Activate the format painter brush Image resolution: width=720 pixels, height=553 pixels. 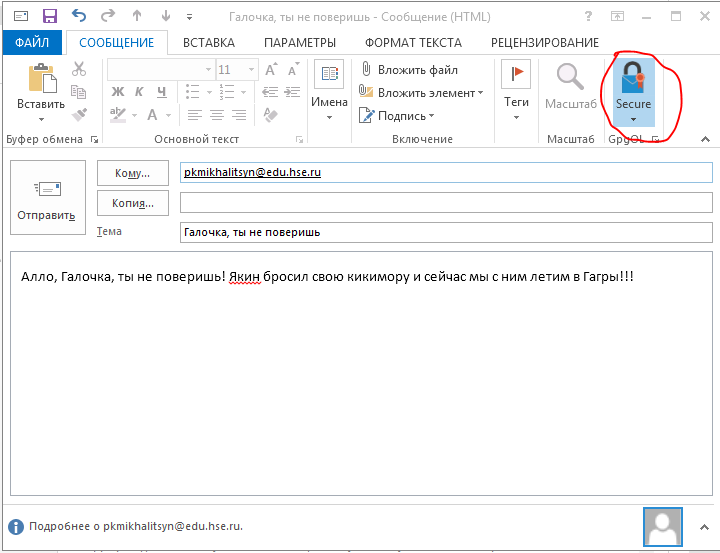pos(79,114)
